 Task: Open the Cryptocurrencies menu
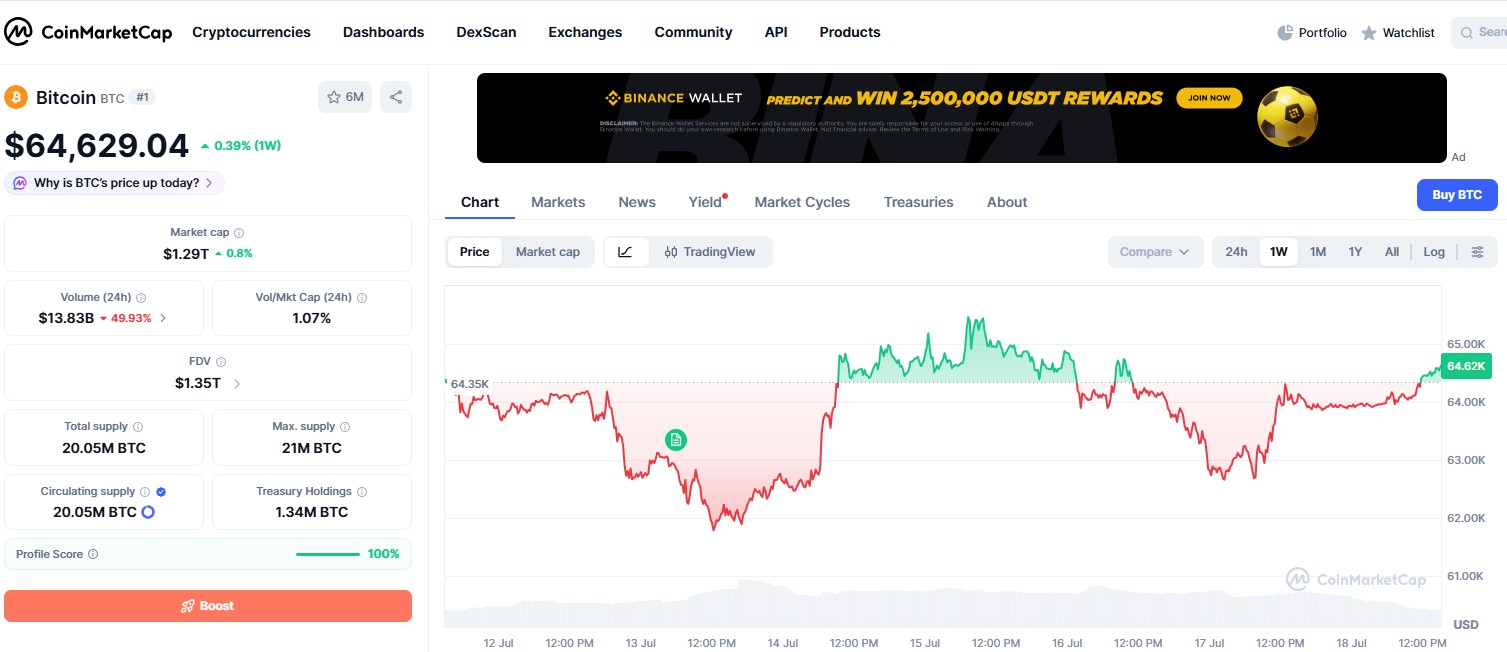[x=251, y=32]
